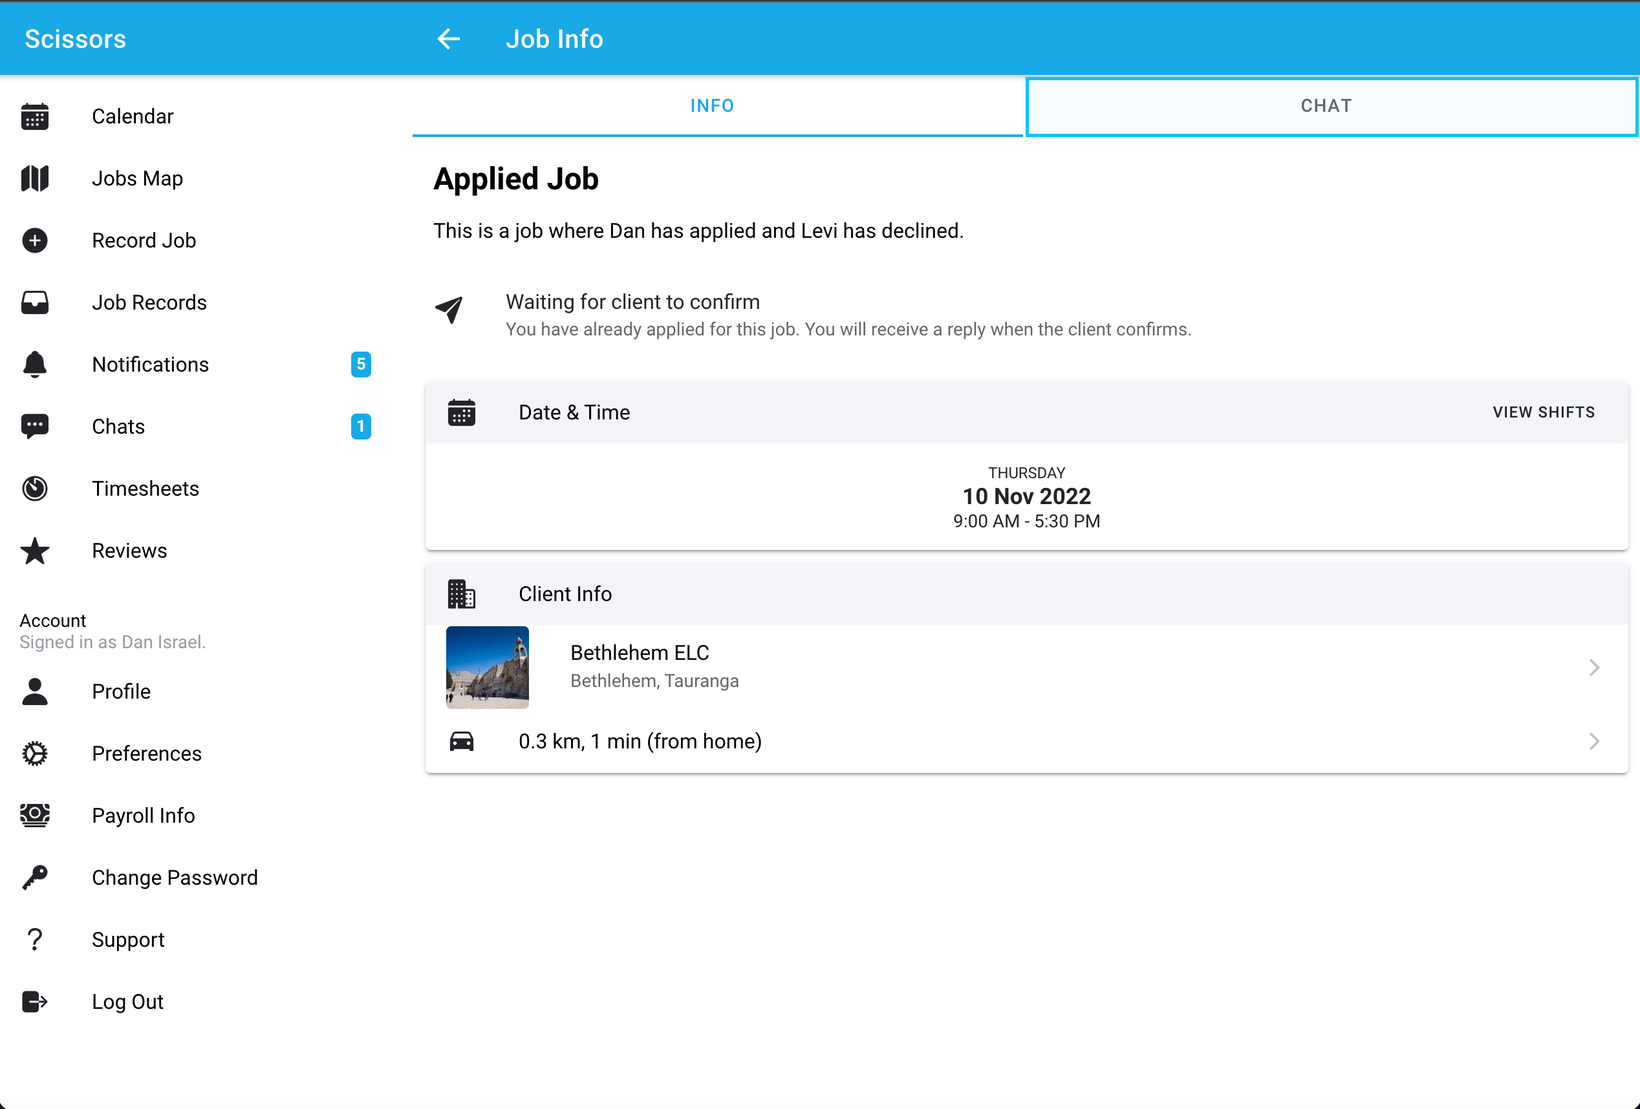Click the Job Info page title
The width and height of the screenshot is (1640, 1109).
click(x=554, y=39)
